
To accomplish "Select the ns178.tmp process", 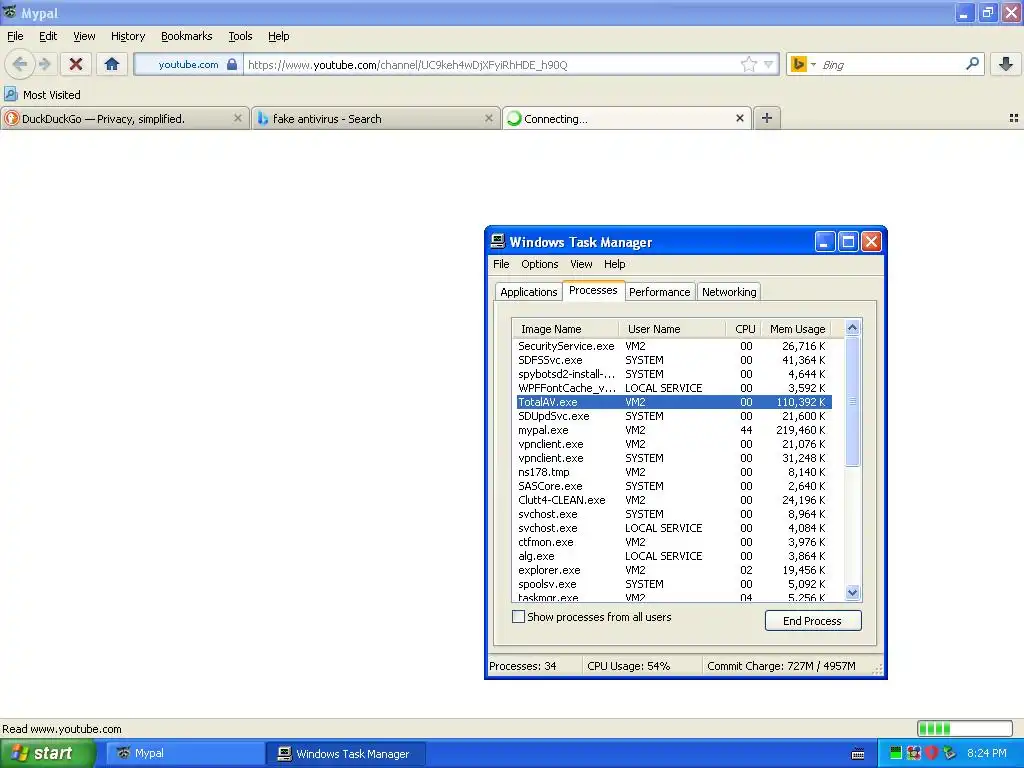I will [674, 472].
